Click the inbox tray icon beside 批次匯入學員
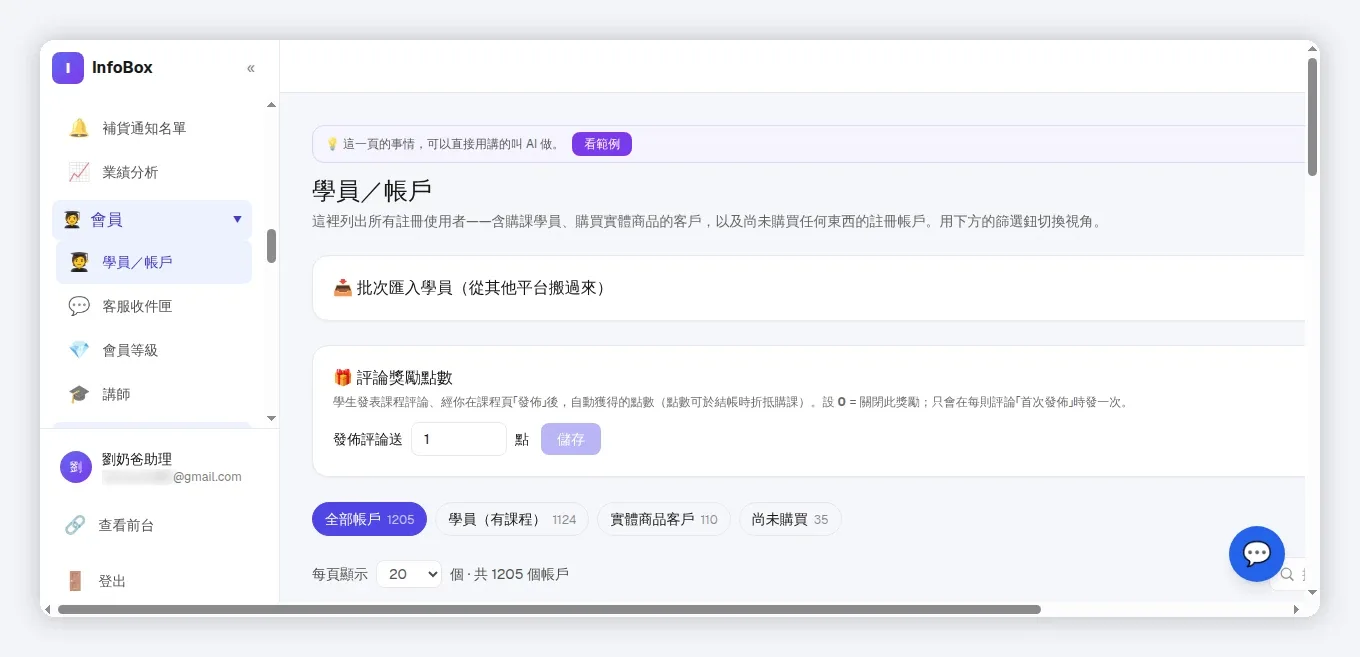 click(x=342, y=288)
